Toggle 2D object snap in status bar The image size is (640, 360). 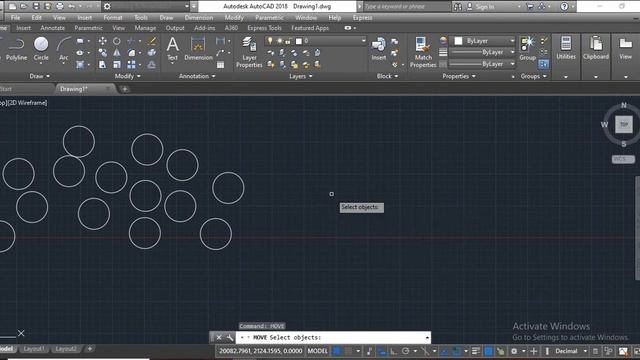pyautogui.click(x=456, y=351)
